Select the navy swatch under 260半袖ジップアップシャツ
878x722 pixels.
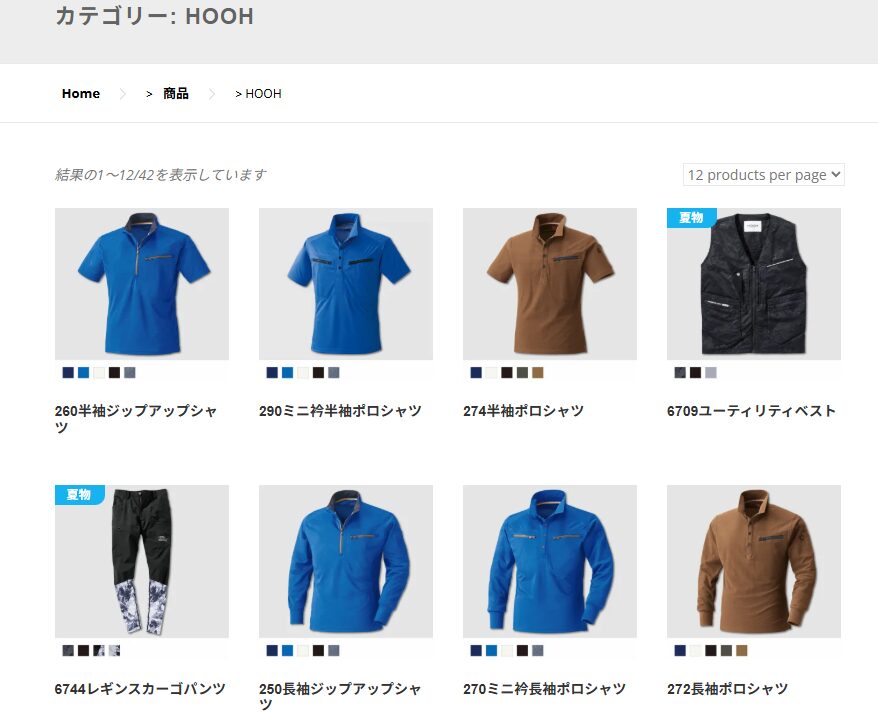click(x=68, y=372)
